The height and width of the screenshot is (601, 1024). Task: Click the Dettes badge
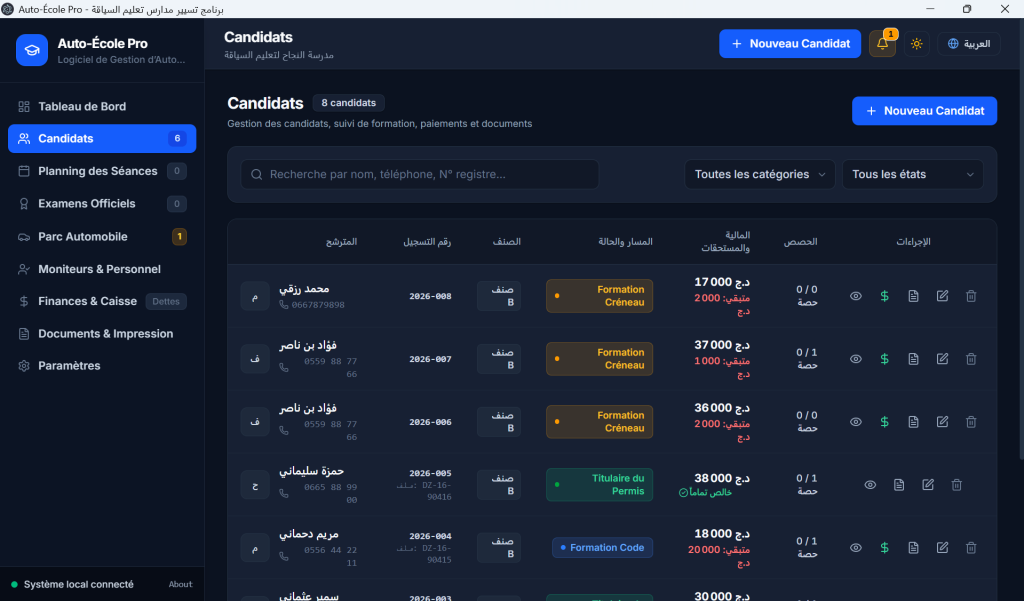166,301
